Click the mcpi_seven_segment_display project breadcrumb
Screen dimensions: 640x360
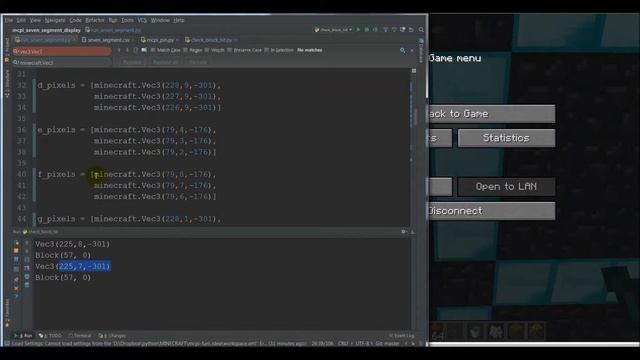(46, 30)
